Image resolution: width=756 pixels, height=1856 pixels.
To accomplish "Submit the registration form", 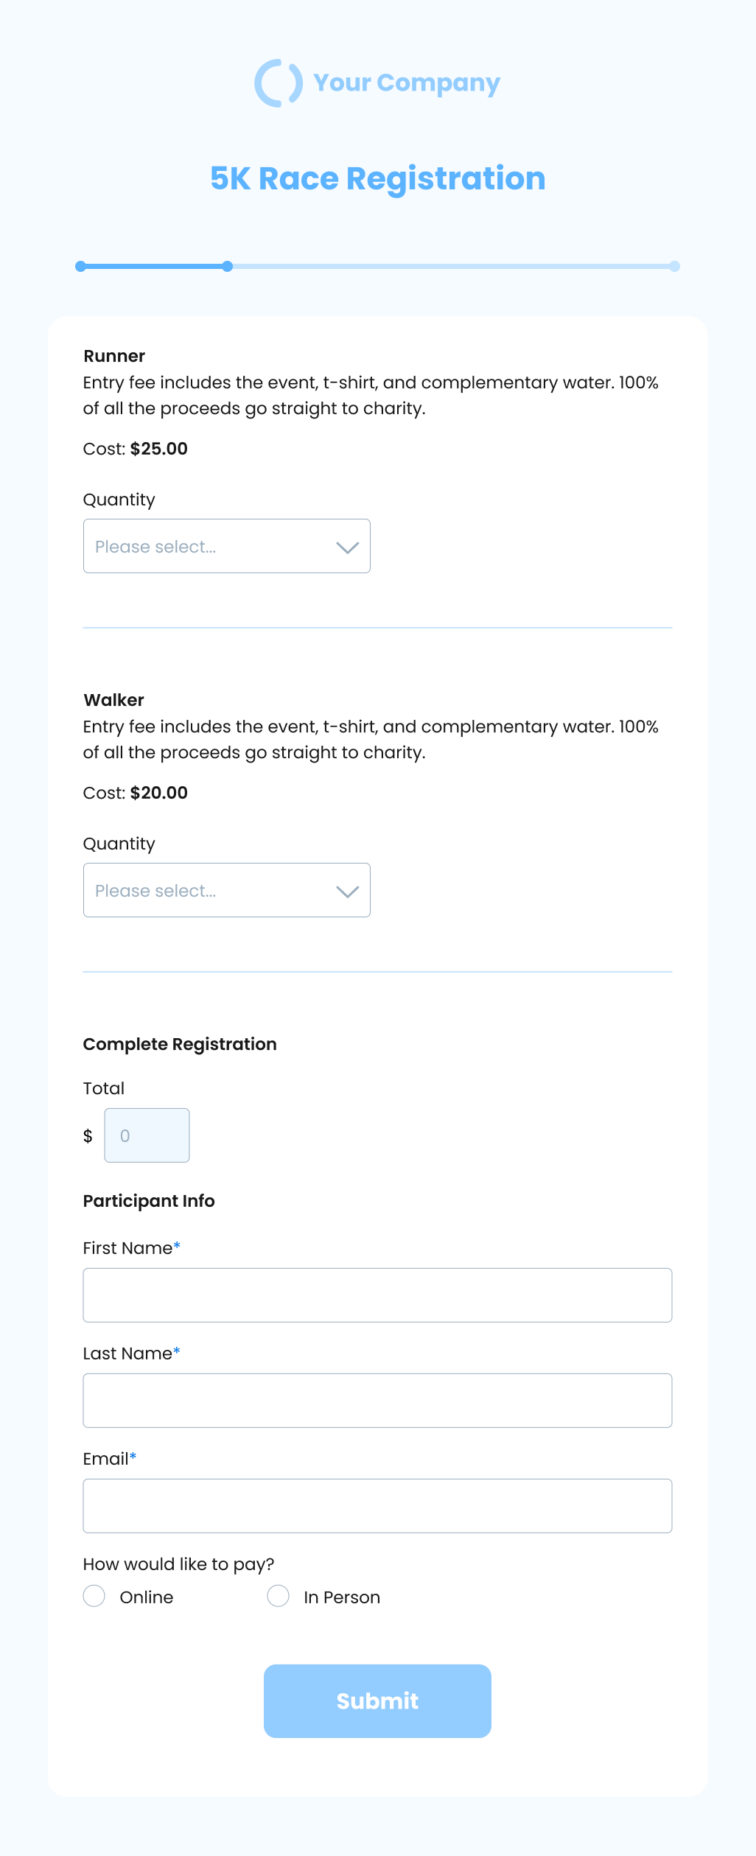I will tap(378, 1701).
